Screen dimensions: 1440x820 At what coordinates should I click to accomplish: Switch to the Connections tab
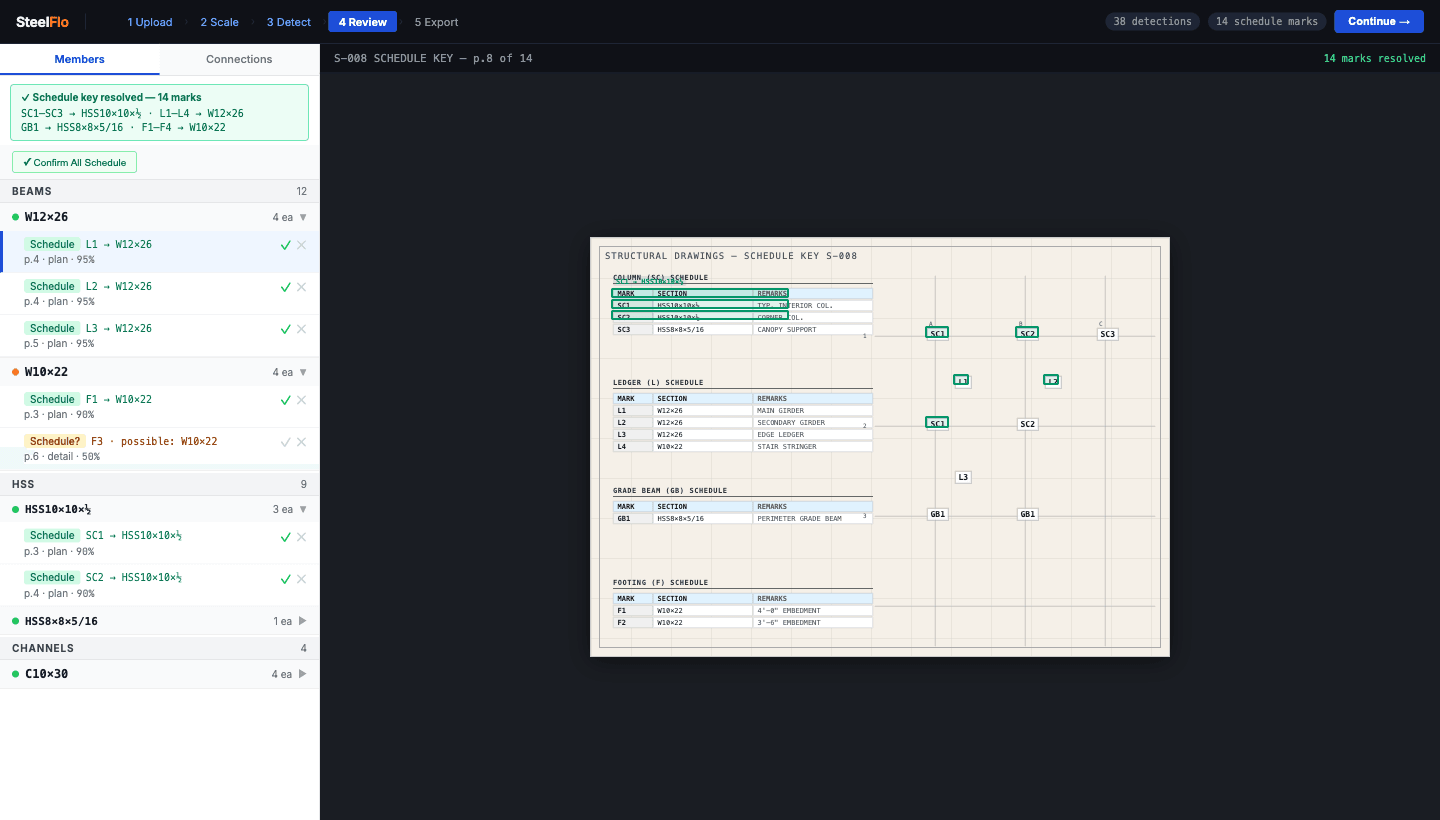pyautogui.click(x=239, y=59)
